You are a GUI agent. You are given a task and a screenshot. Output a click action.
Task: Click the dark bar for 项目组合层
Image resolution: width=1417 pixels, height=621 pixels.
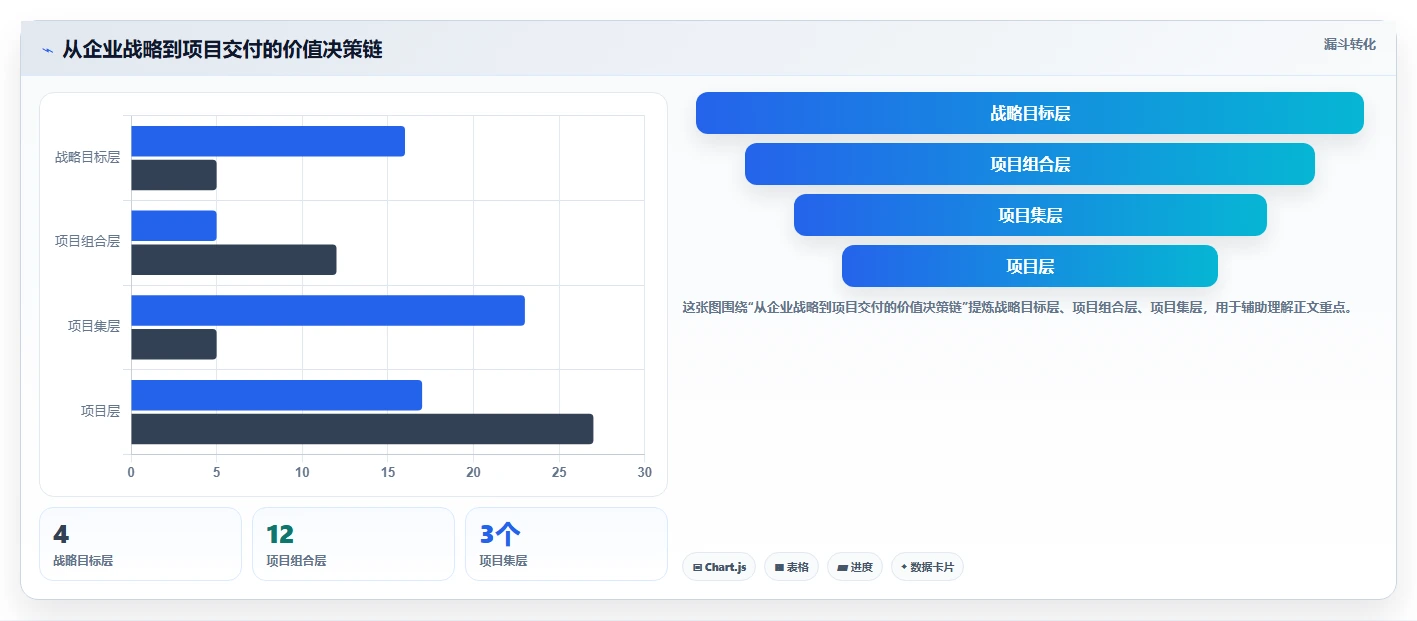(234, 260)
